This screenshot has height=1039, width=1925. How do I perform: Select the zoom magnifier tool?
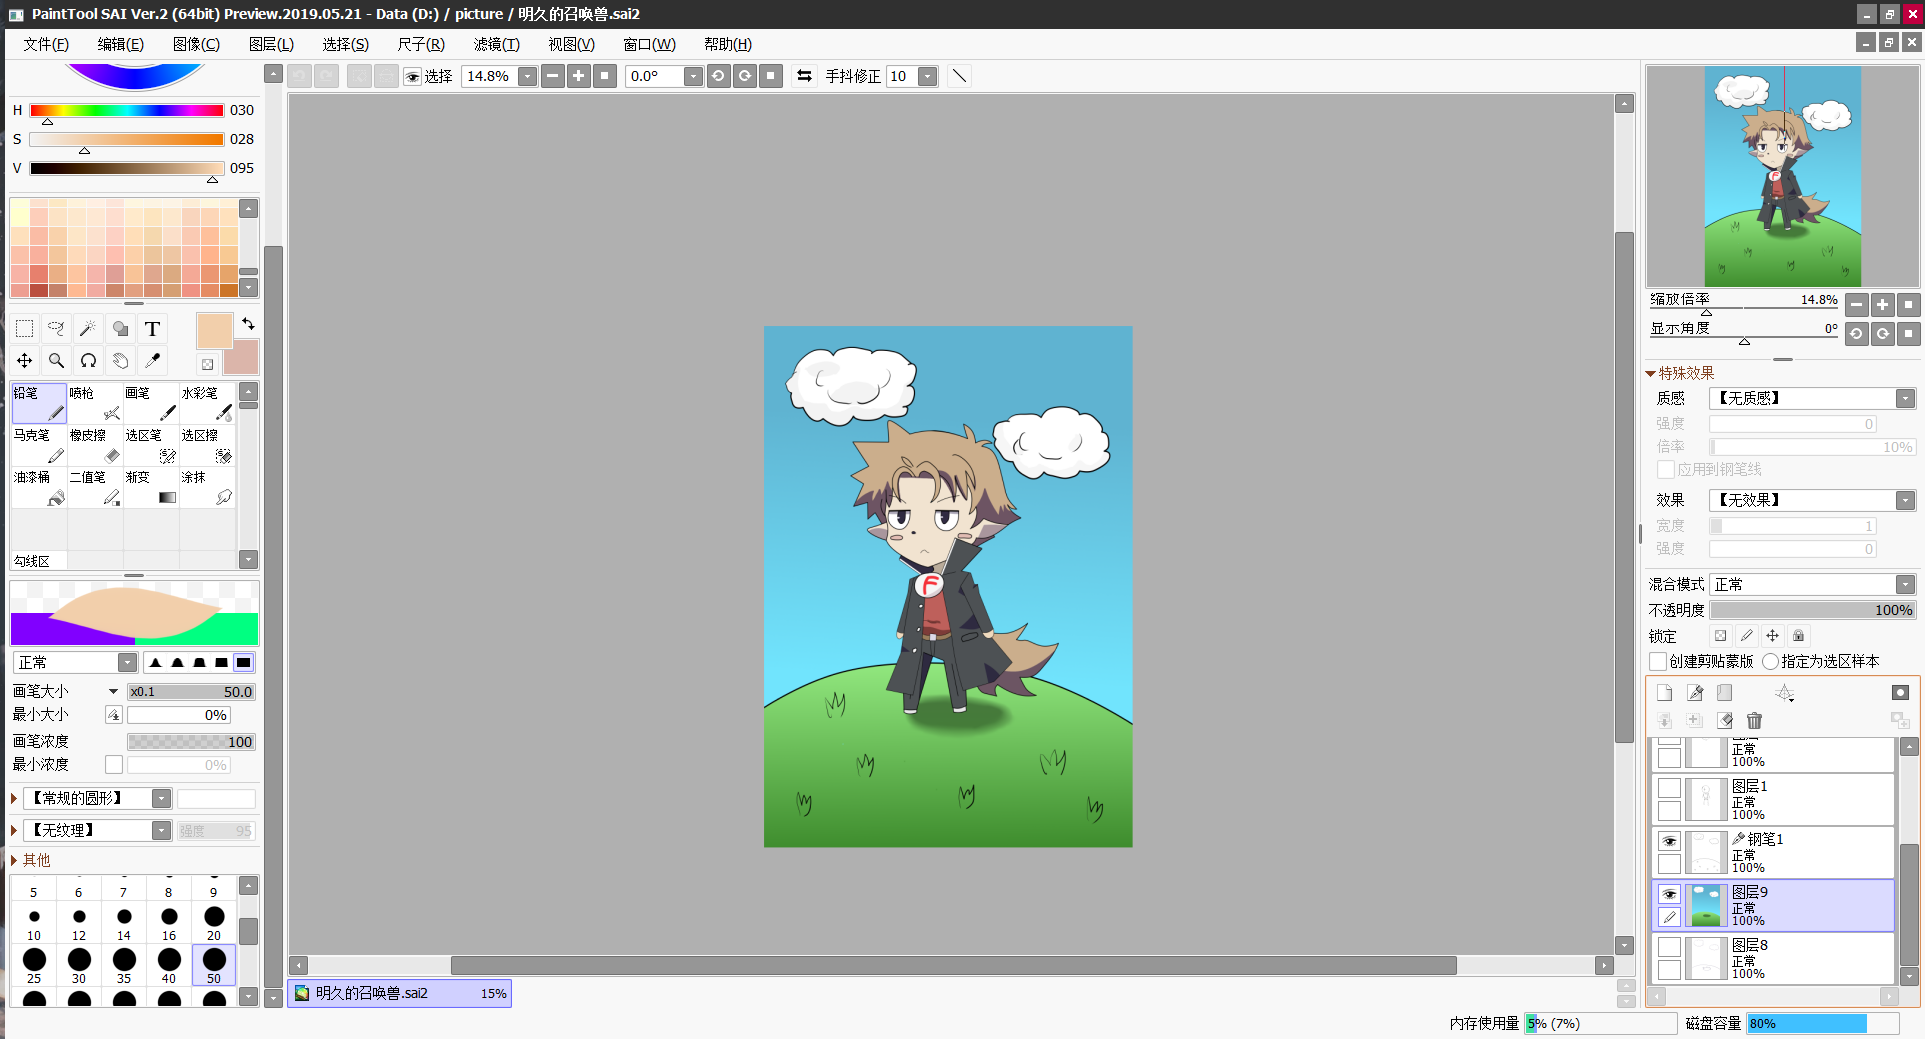coord(57,361)
